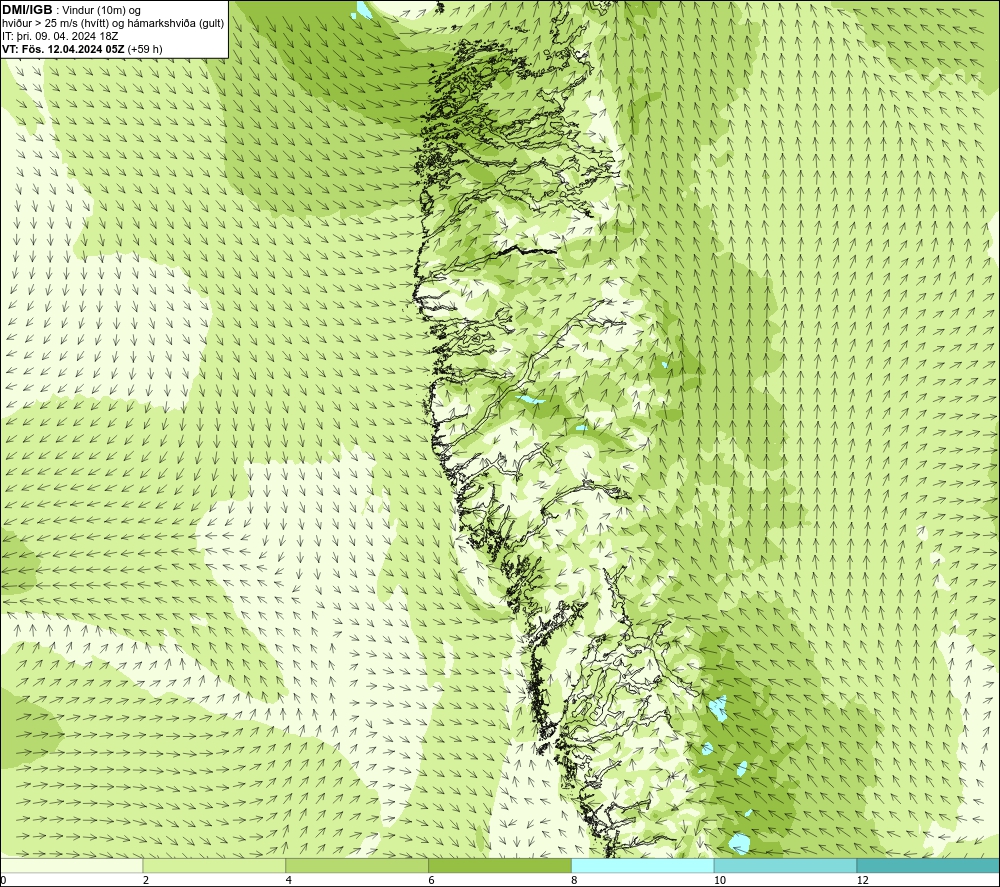Click the 6–8 m/s dark green band

(x=500, y=865)
